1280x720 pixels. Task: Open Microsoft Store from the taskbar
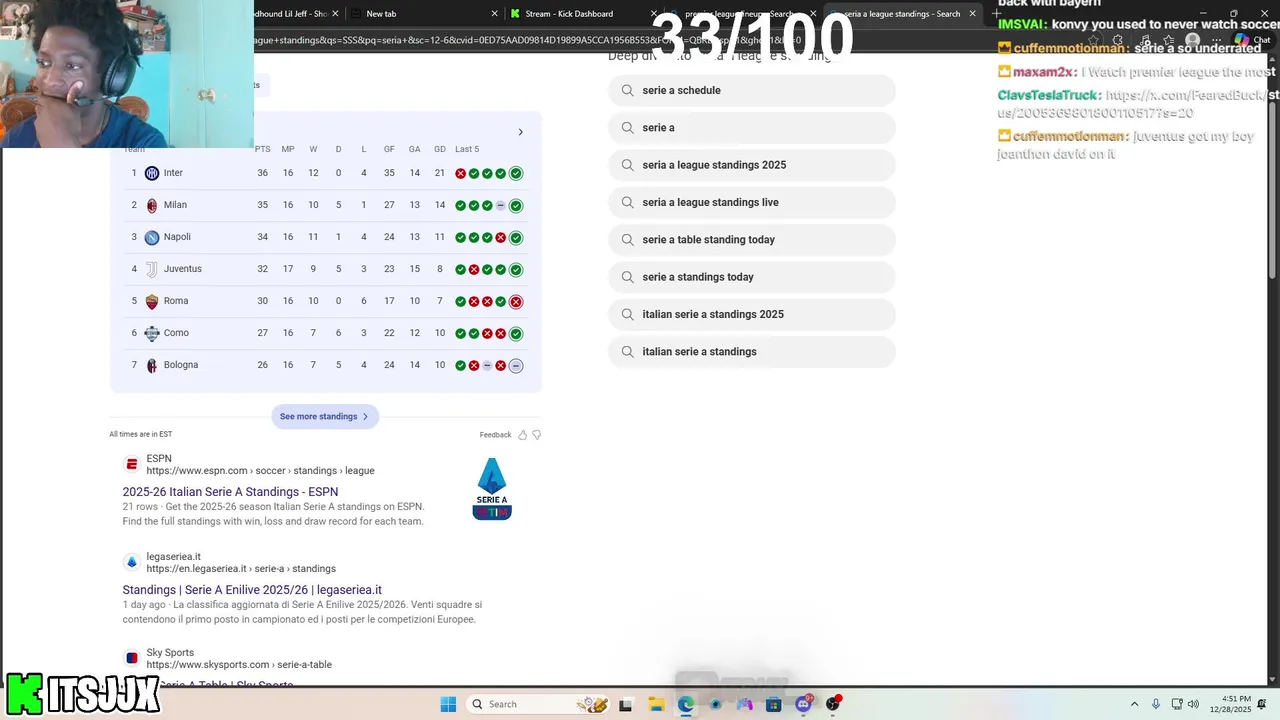[x=774, y=704]
